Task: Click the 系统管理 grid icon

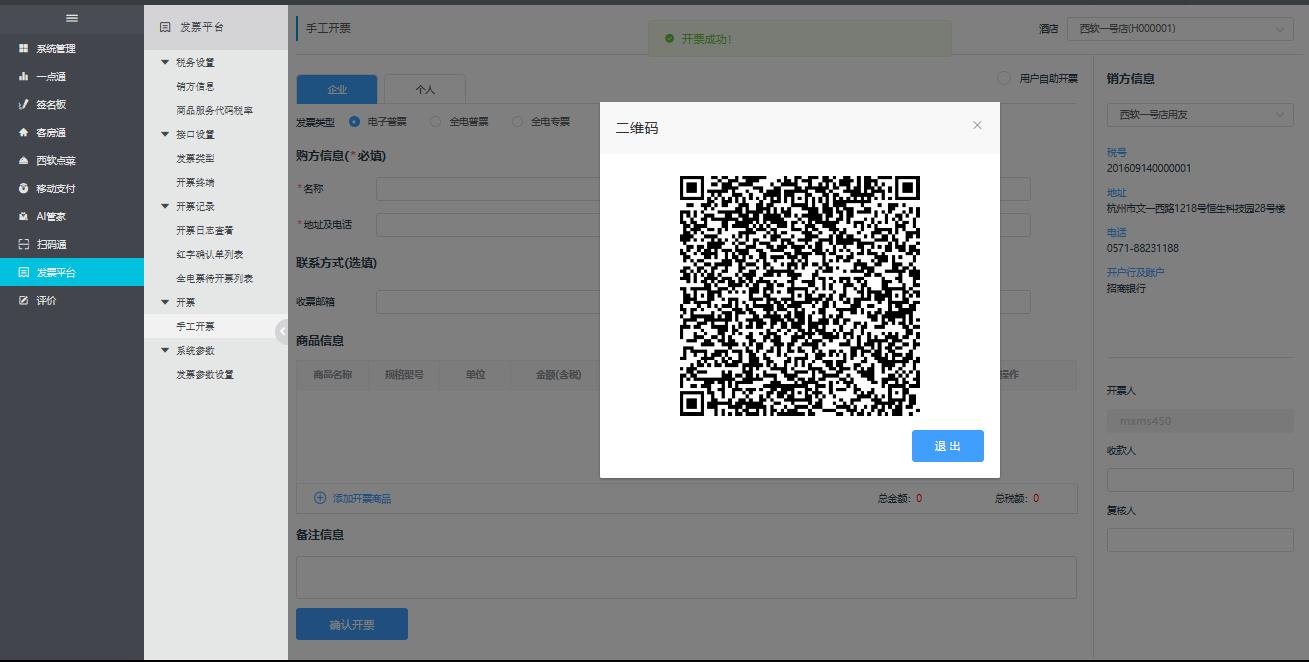Action: (x=24, y=48)
